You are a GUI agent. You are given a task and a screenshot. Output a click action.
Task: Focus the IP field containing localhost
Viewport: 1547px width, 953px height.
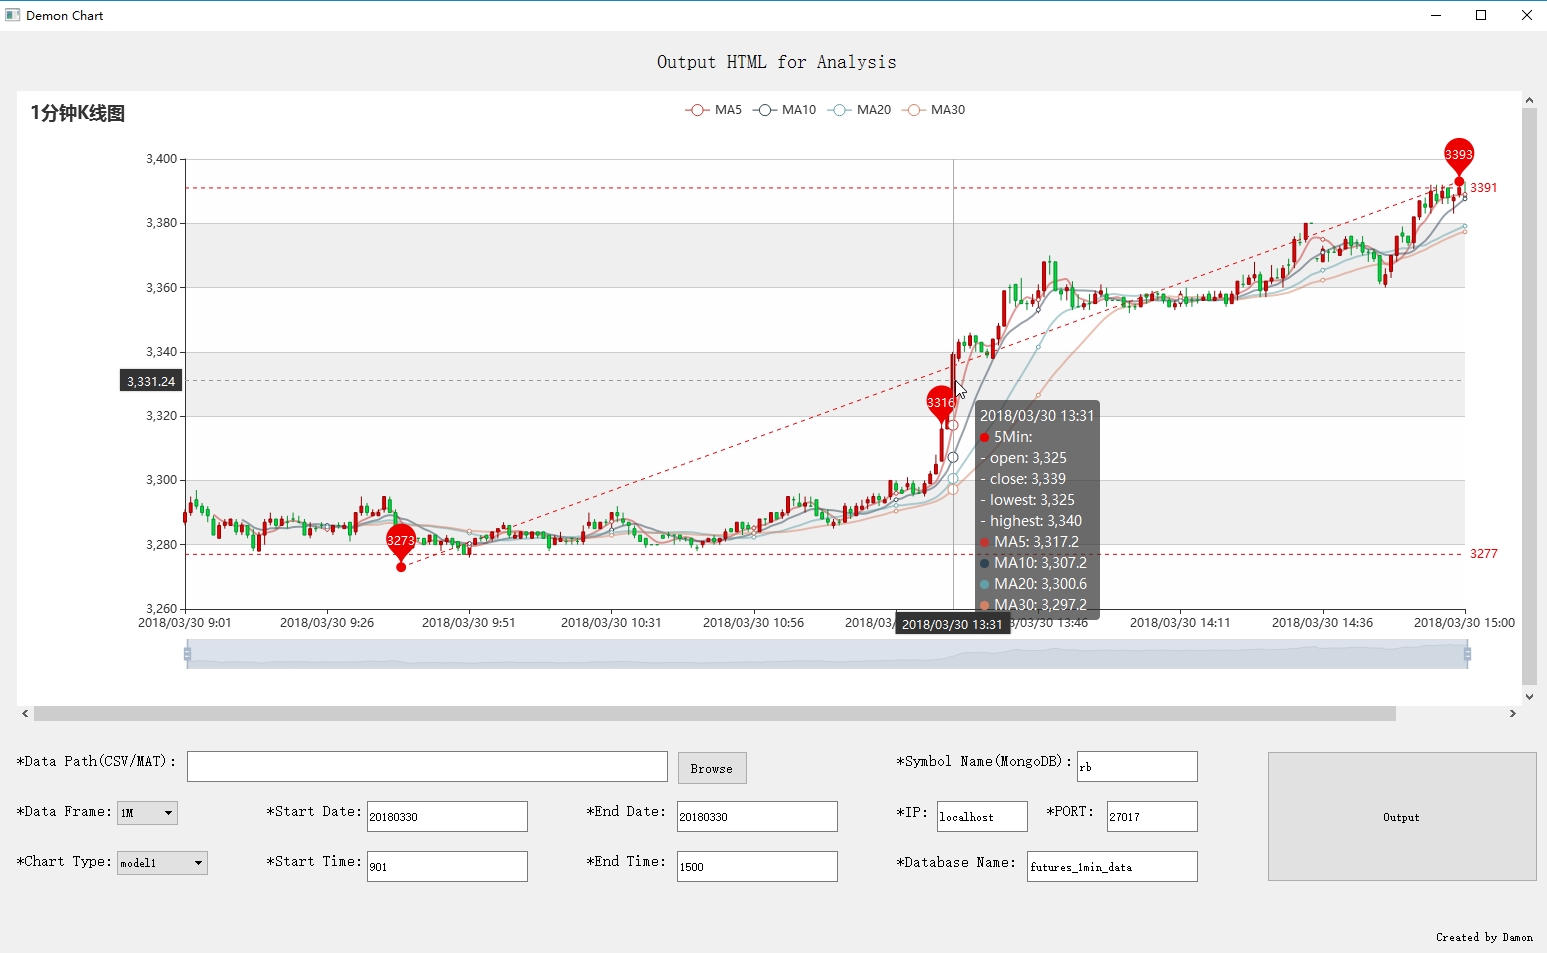[x=982, y=816]
